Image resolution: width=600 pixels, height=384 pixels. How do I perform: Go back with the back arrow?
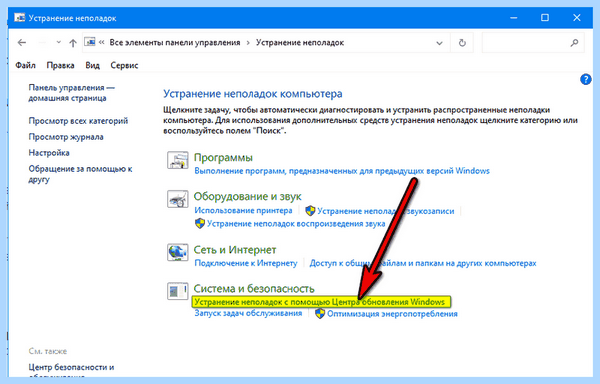coord(22,42)
